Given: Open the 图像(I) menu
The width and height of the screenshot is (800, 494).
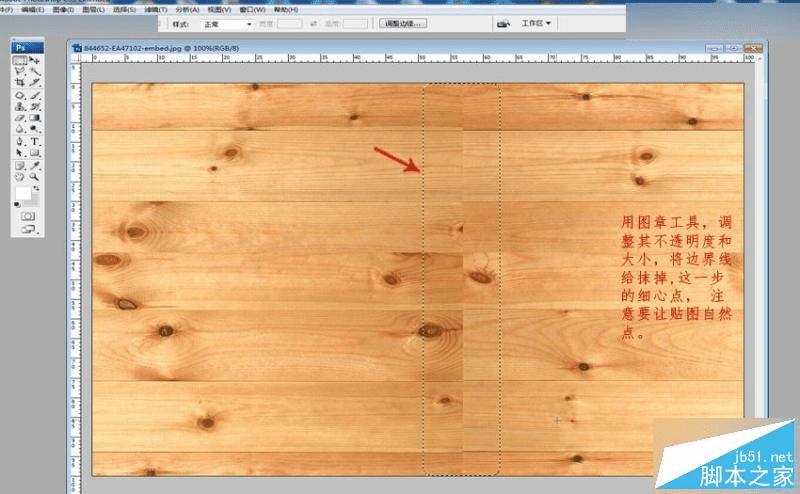Looking at the screenshot, I should pos(63,10).
